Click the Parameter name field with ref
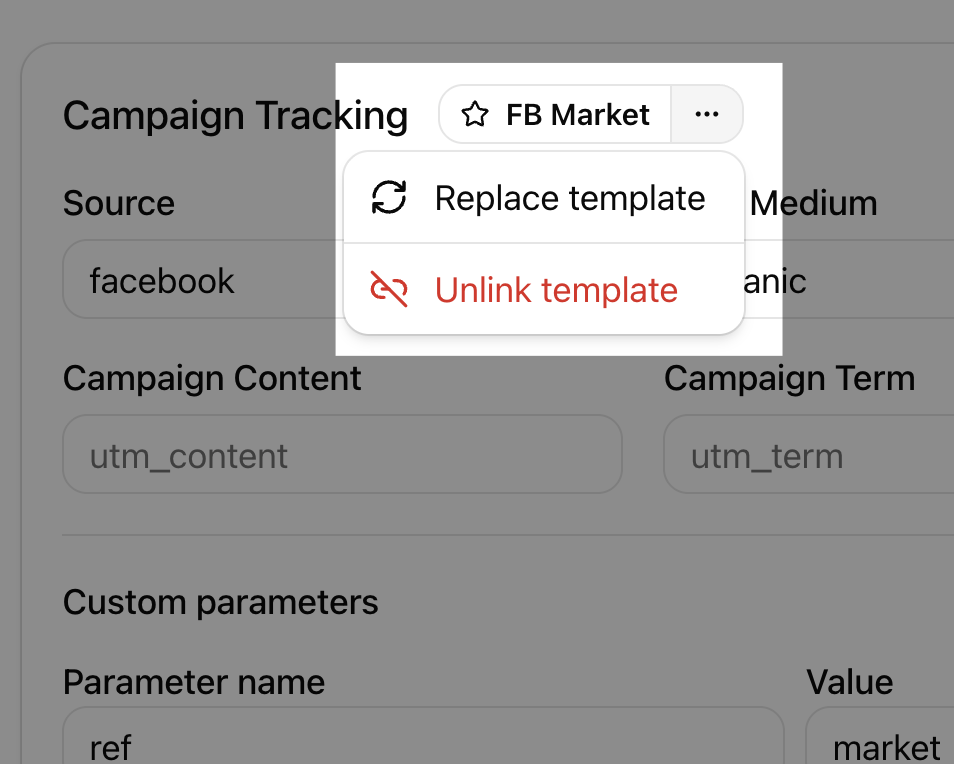This screenshot has width=954, height=764. point(423,735)
